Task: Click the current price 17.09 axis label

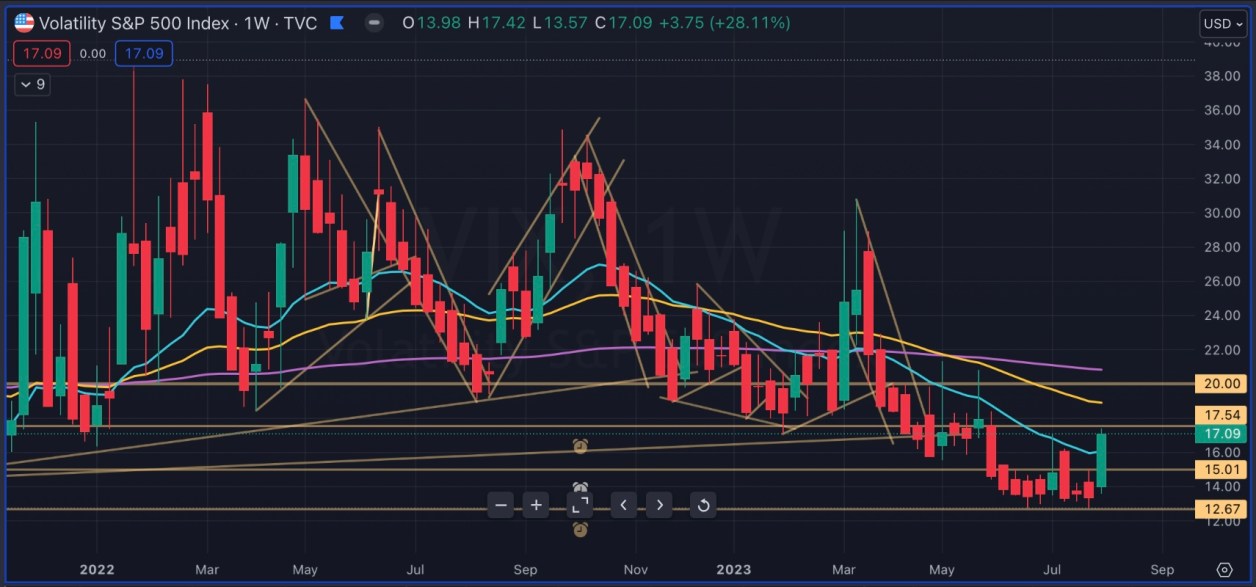Action: tap(1222, 434)
